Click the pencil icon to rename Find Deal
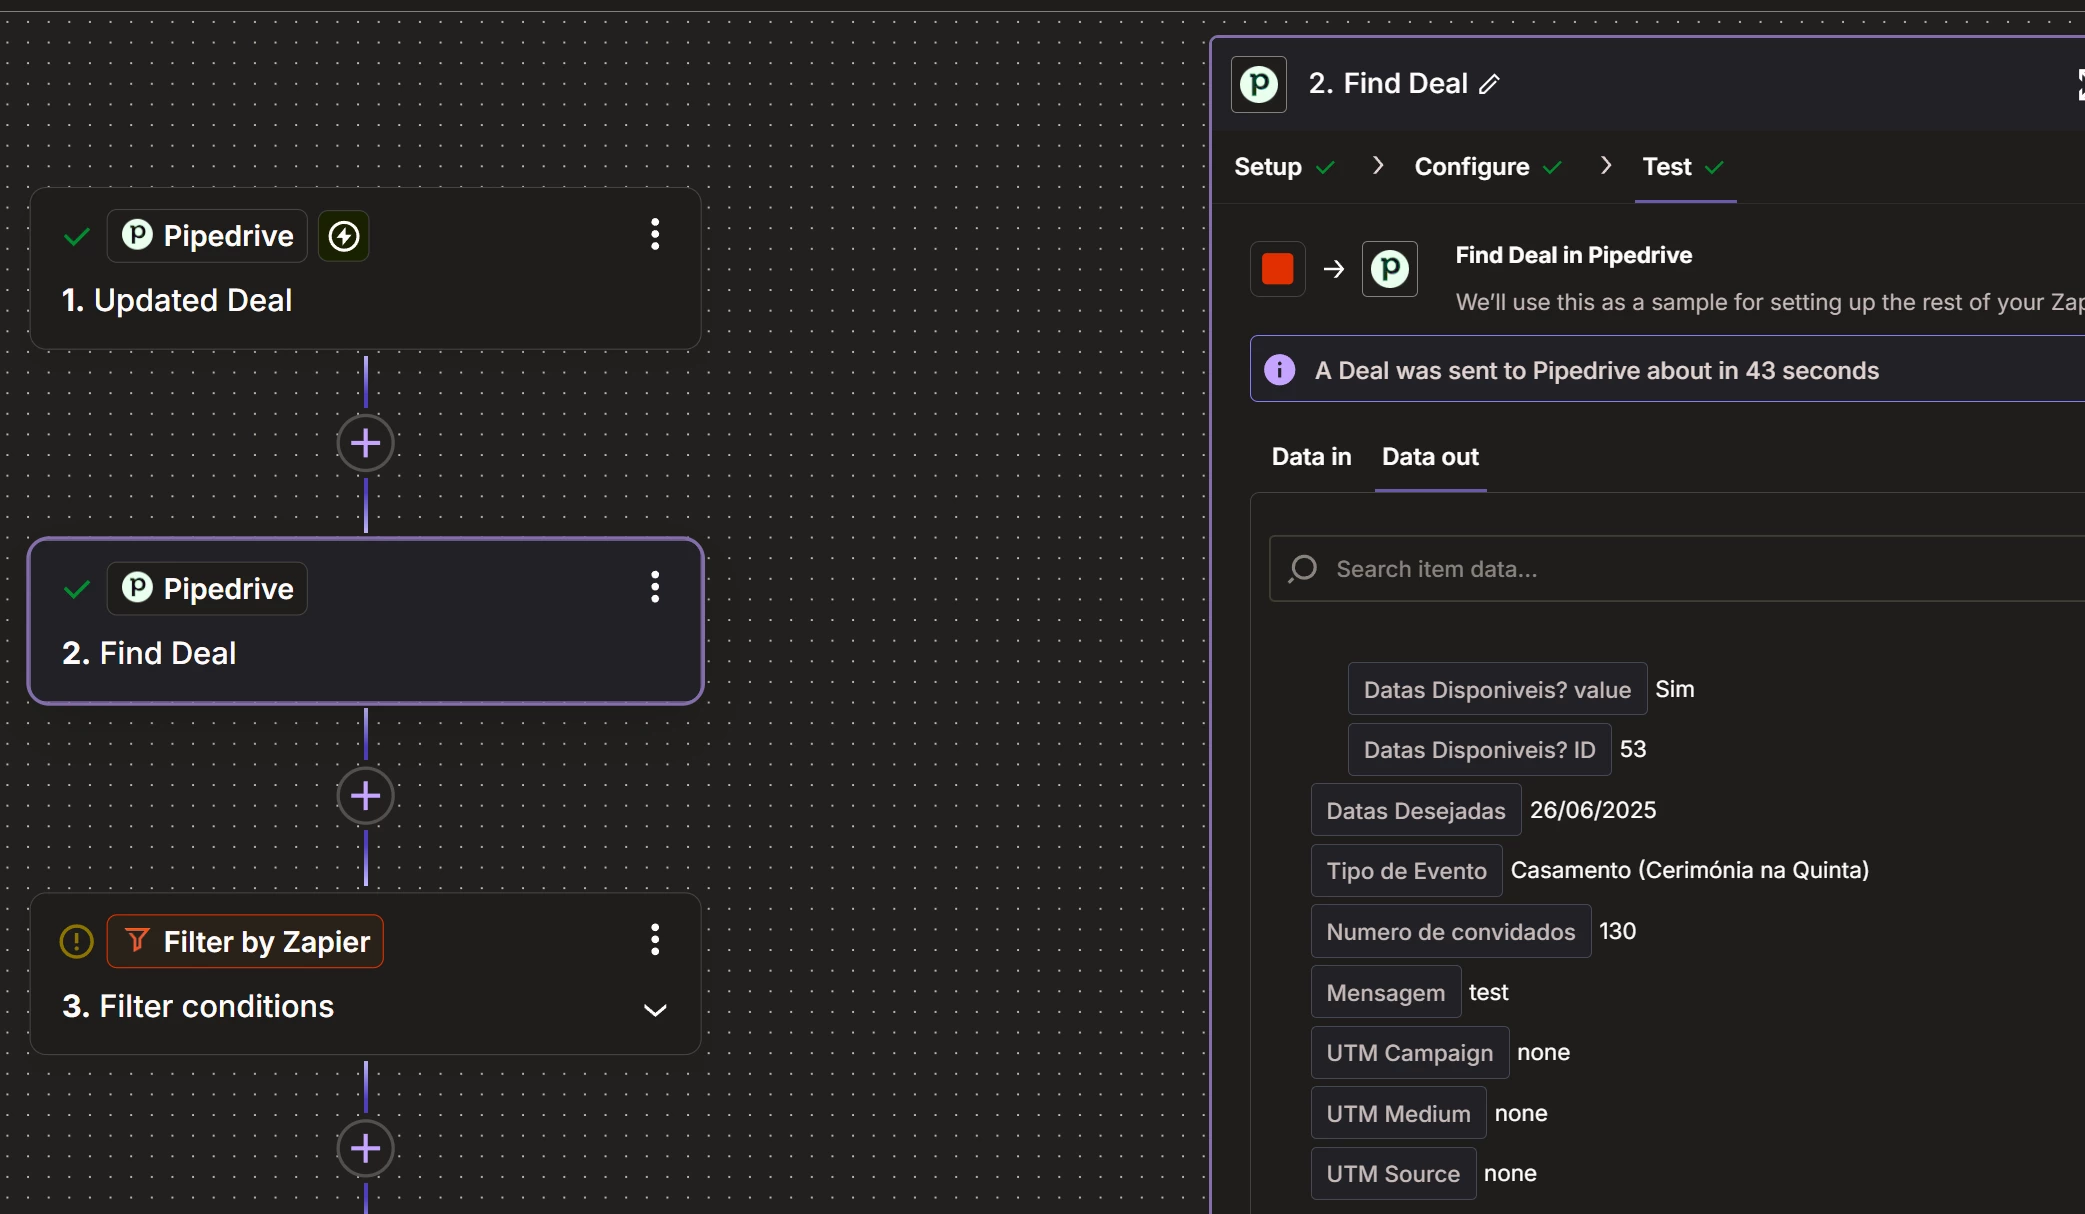The height and width of the screenshot is (1214, 2085). tap(1489, 85)
